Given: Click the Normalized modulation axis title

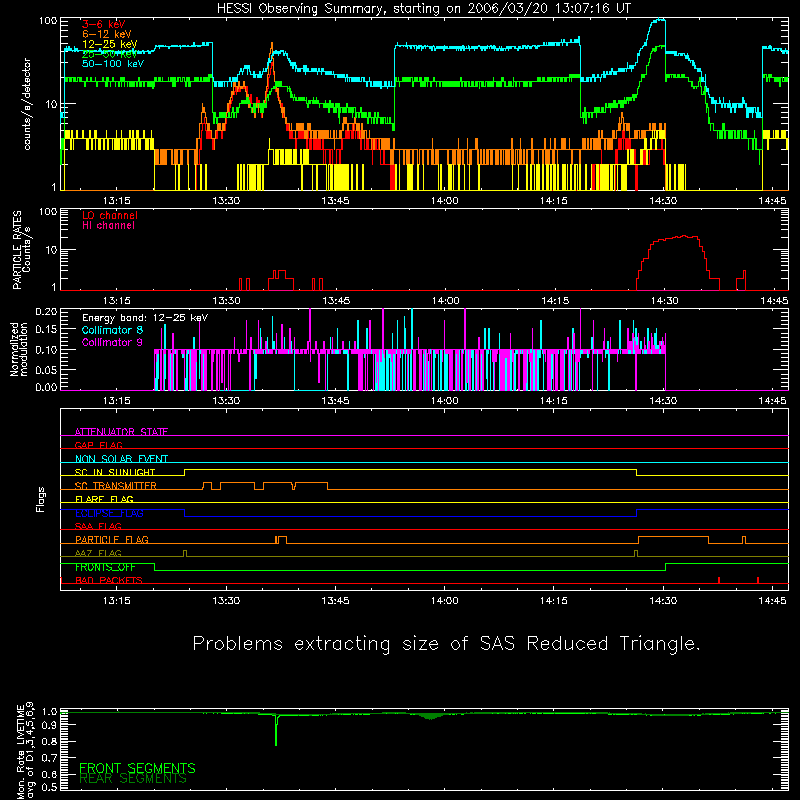Looking at the screenshot, I should [x=18, y=349].
